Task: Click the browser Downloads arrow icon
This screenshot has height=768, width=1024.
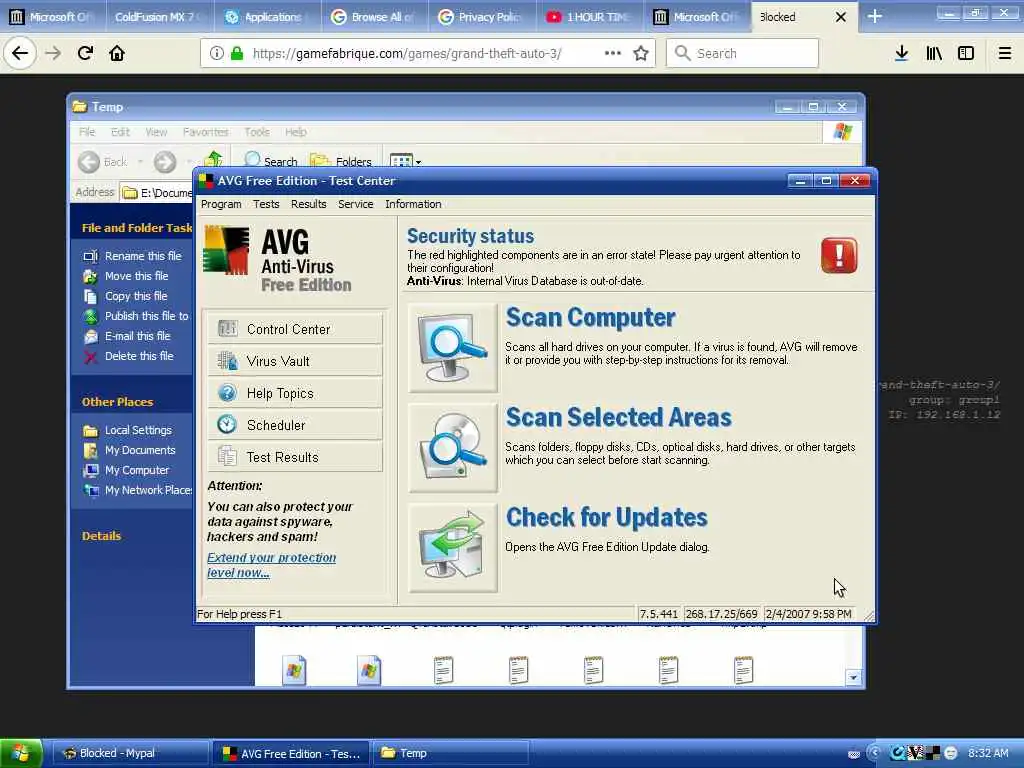Action: click(x=901, y=54)
